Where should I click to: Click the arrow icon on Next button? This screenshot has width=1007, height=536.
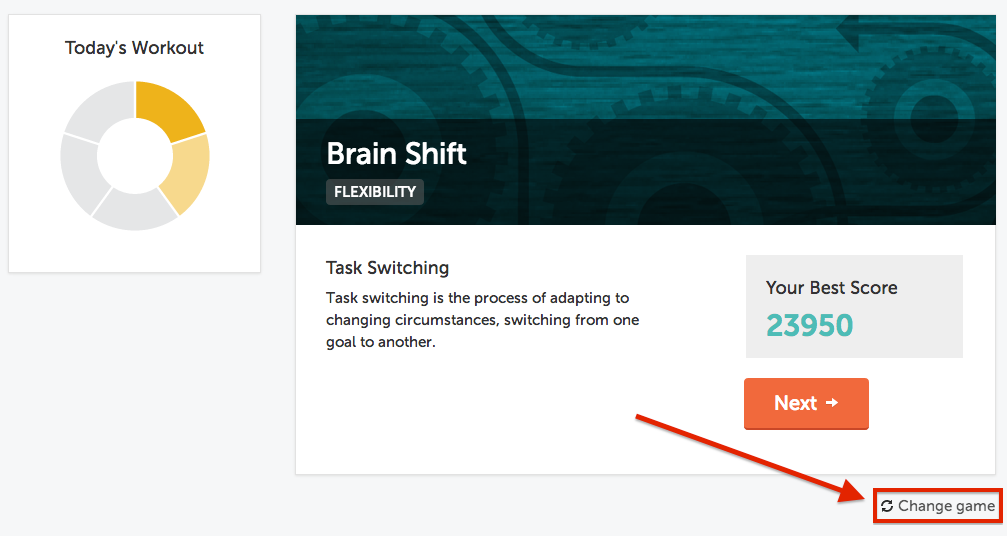[832, 403]
